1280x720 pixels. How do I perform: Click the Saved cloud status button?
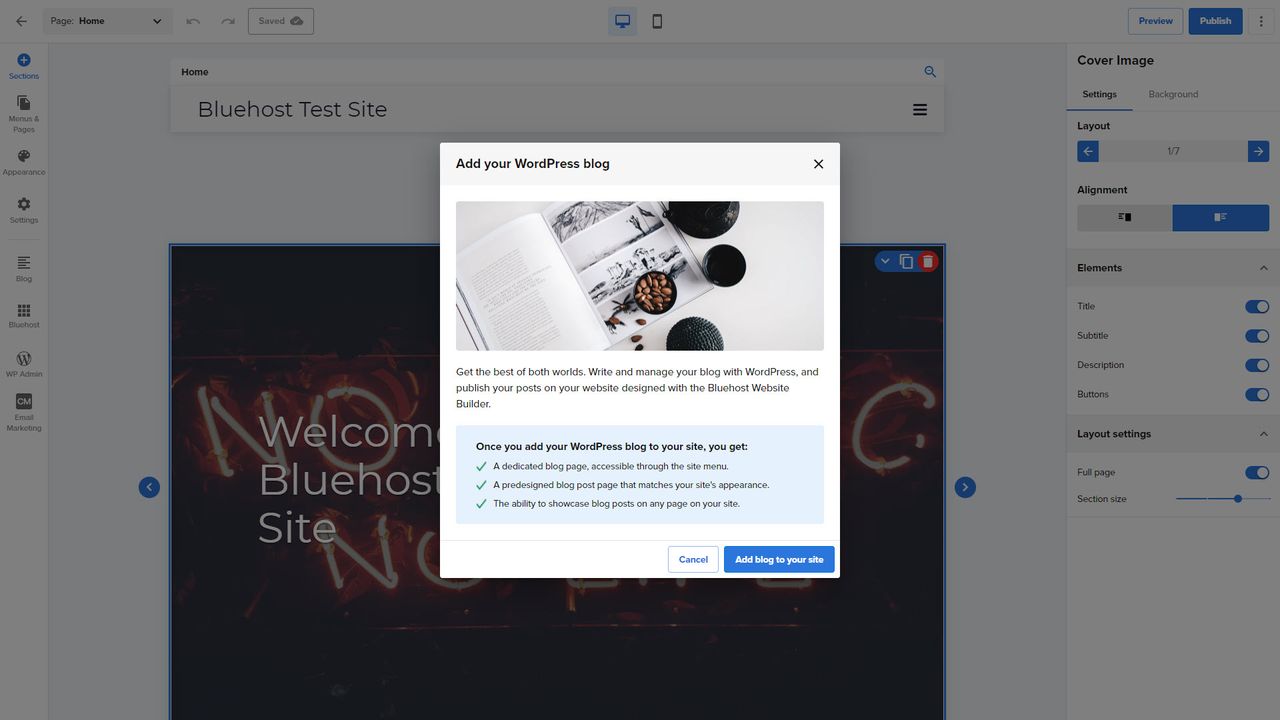coord(281,21)
